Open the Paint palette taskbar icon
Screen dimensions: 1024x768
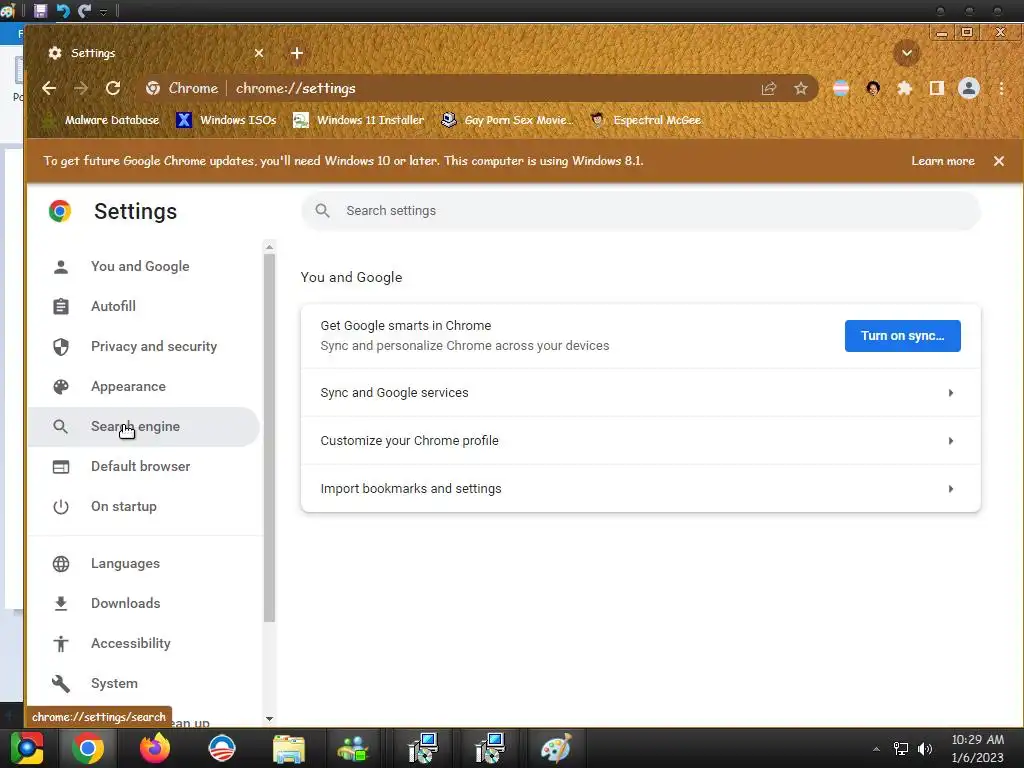pos(555,748)
